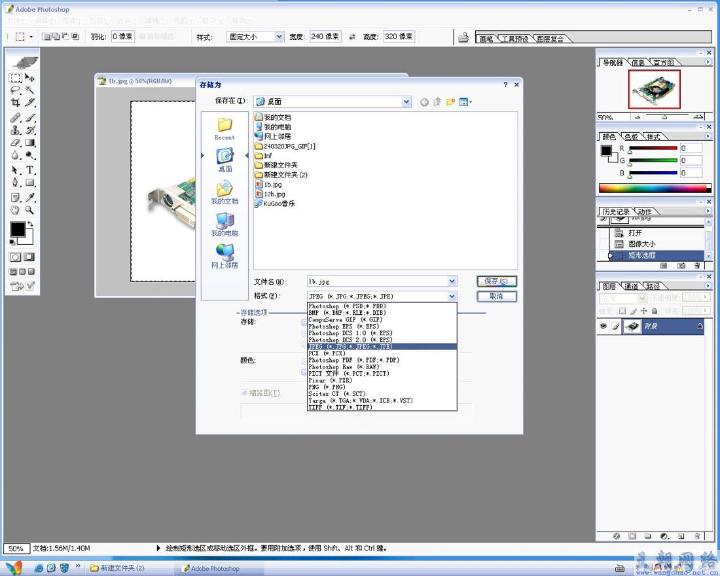Select the Hand tool

coord(16,210)
